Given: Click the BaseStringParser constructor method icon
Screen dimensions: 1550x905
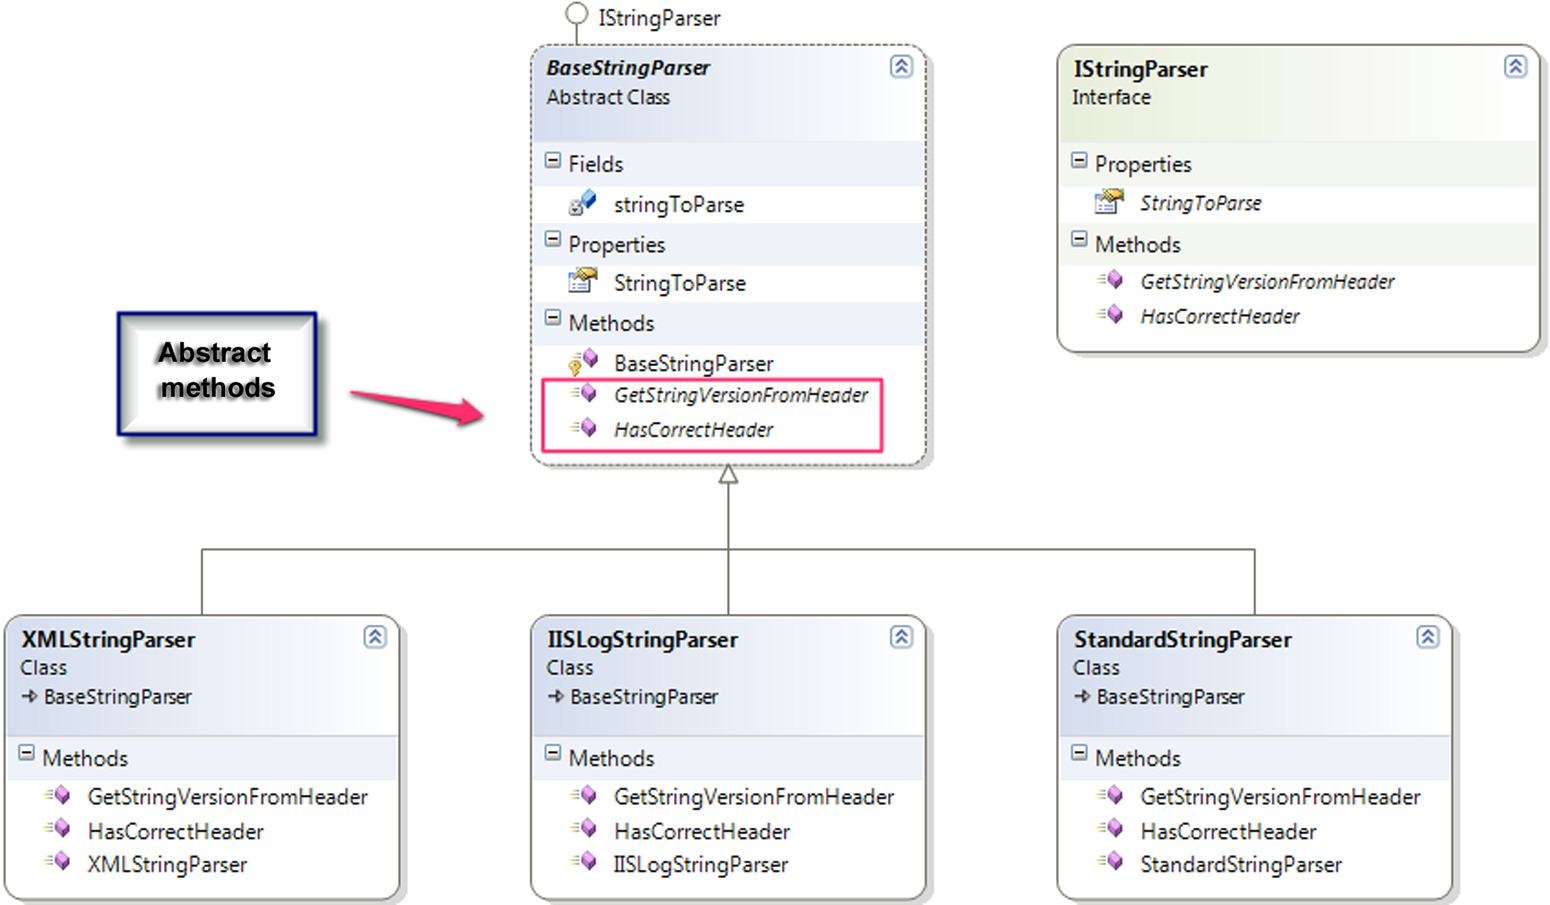Looking at the screenshot, I should pos(583,361).
